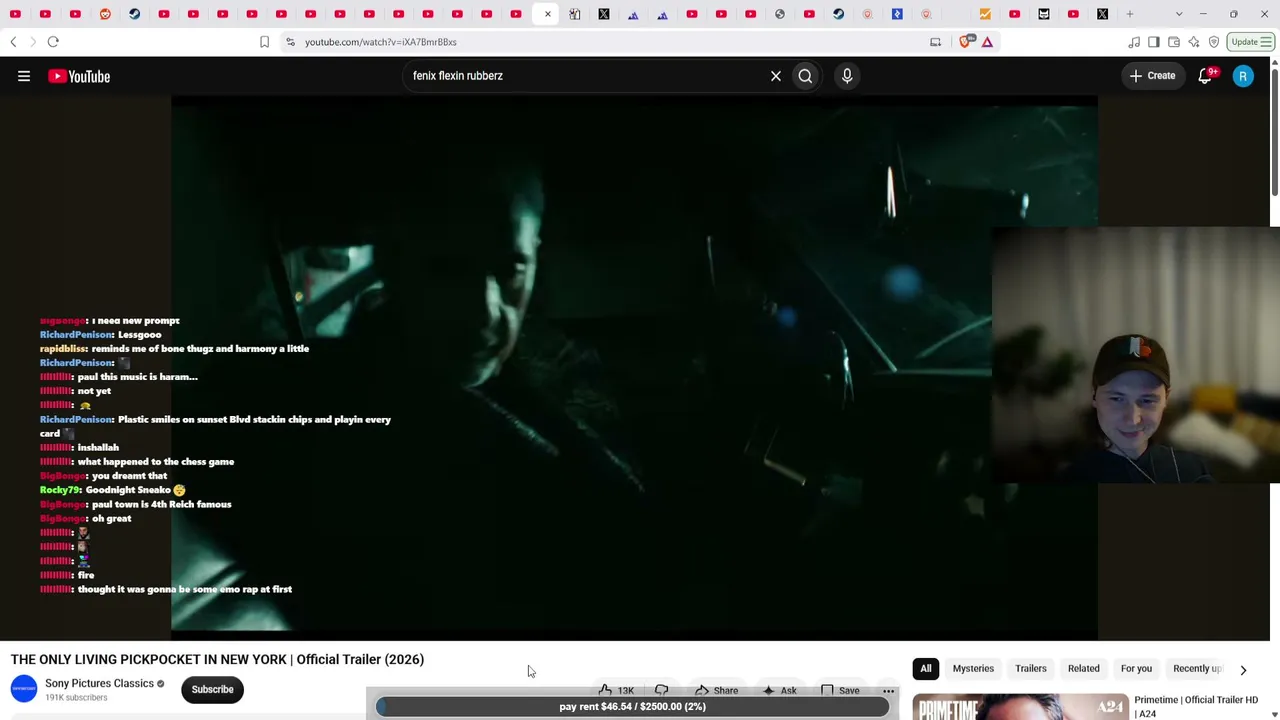This screenshot has width=1280, height=720.
Task: Dislike the video with thumbs down
Action: 662,690
